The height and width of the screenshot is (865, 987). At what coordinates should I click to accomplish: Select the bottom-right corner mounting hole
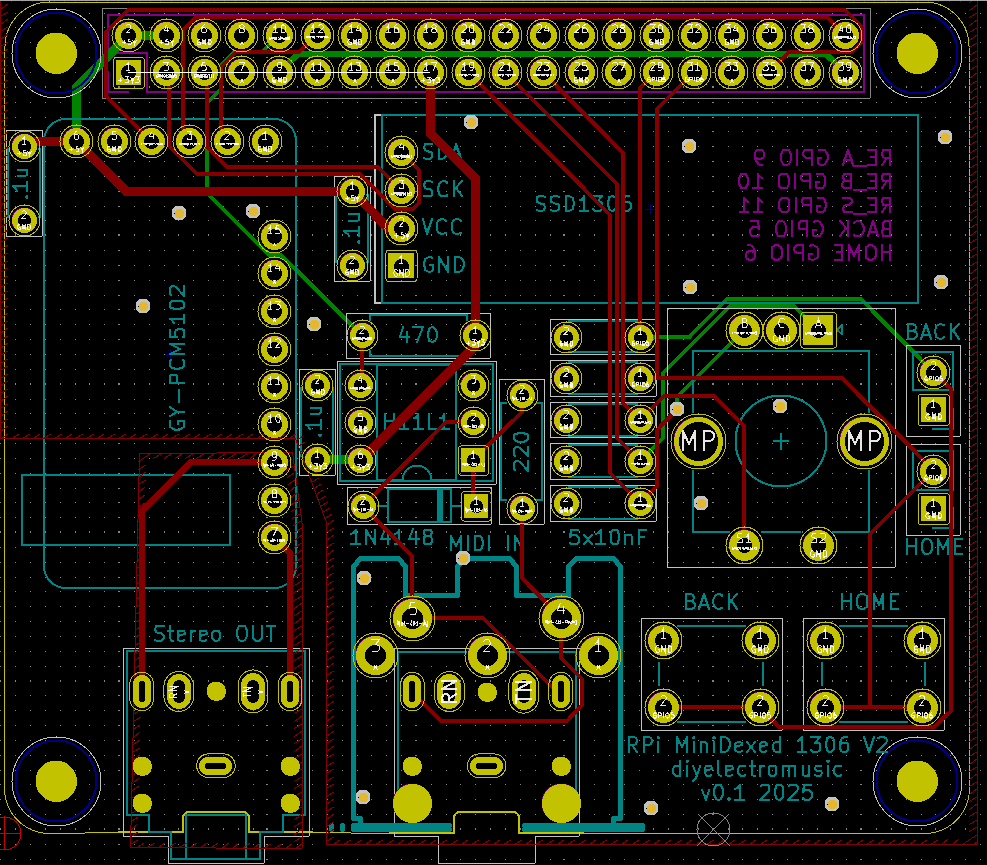coord(914,778)
